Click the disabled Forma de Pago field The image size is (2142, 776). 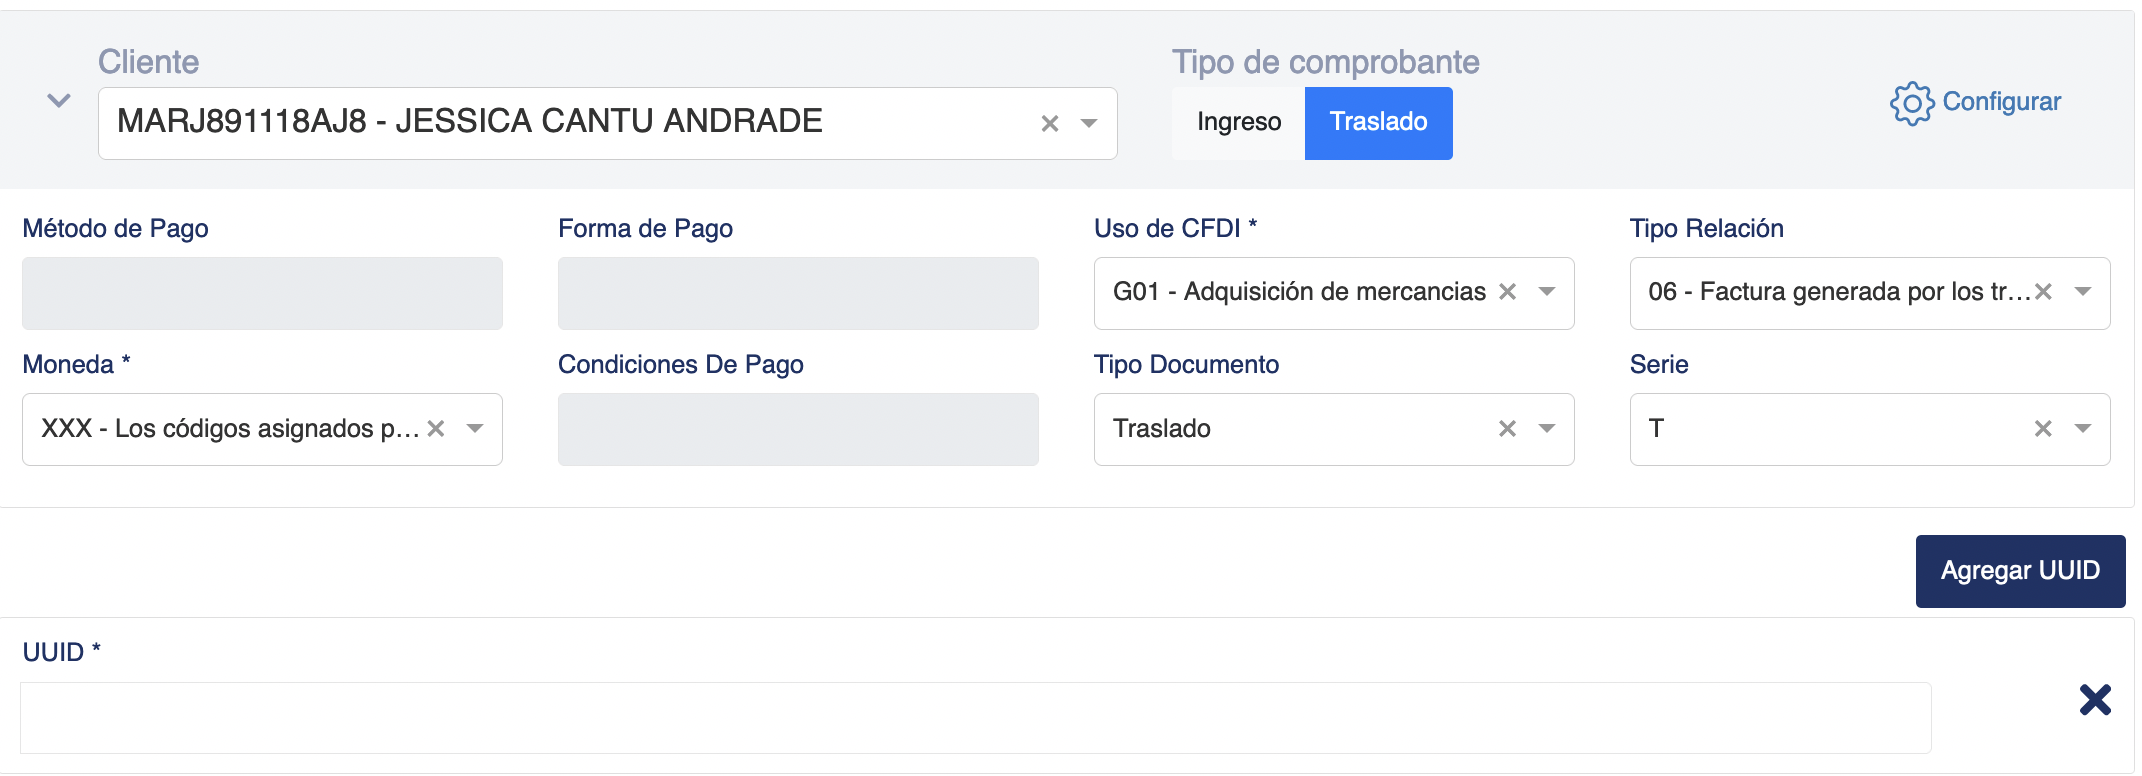(x=798, y=293)
